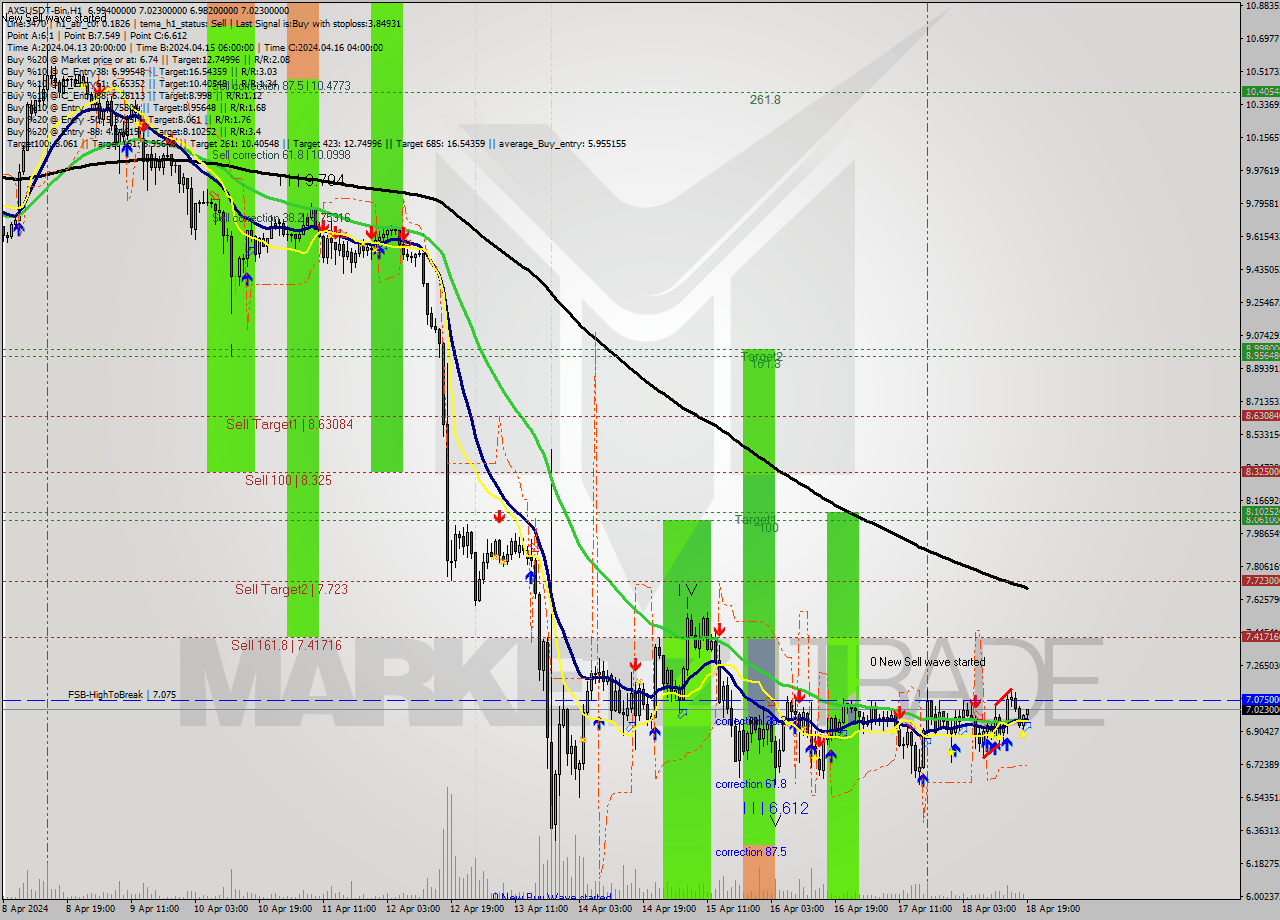Click the 'Sell Target2 | 7.723' label
Viewport: 1280px width, 920px height.
pyautogui.click(x=291, y=589)
